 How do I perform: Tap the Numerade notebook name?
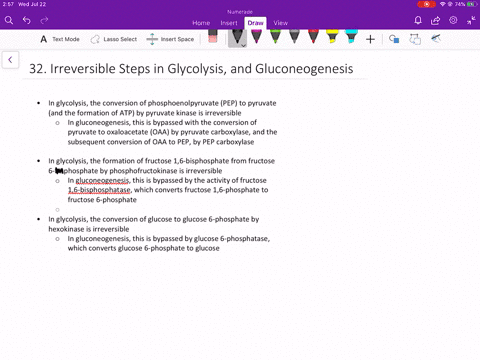[240, 12]
